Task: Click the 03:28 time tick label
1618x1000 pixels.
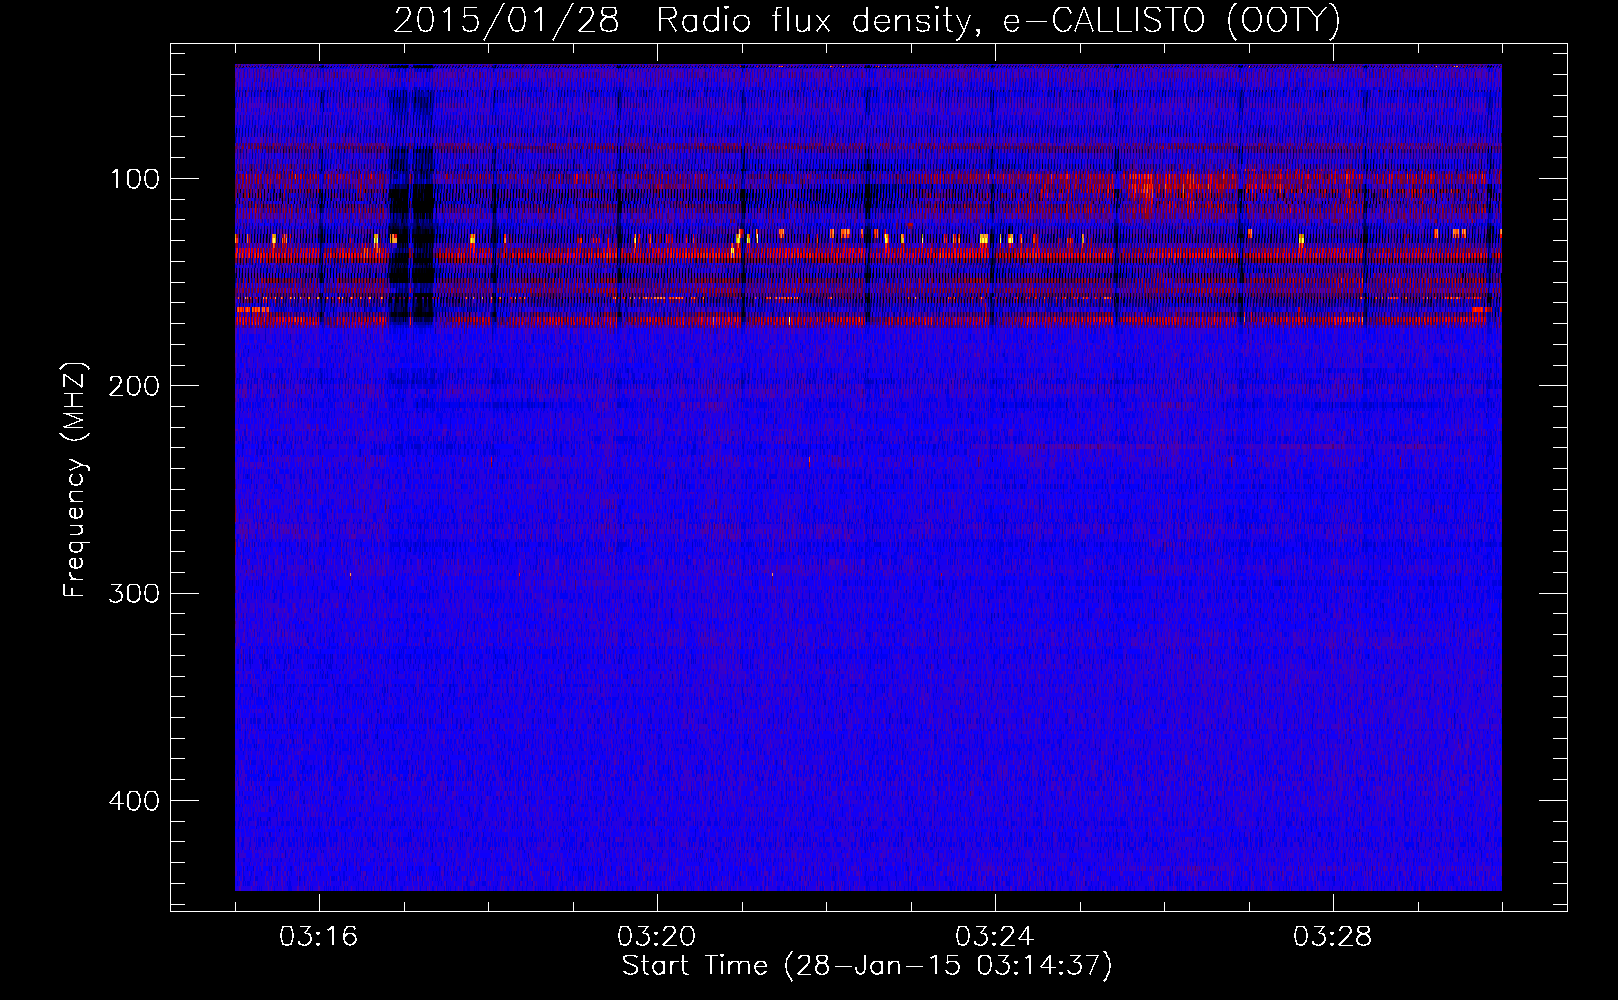Action: coord(1333,937)
